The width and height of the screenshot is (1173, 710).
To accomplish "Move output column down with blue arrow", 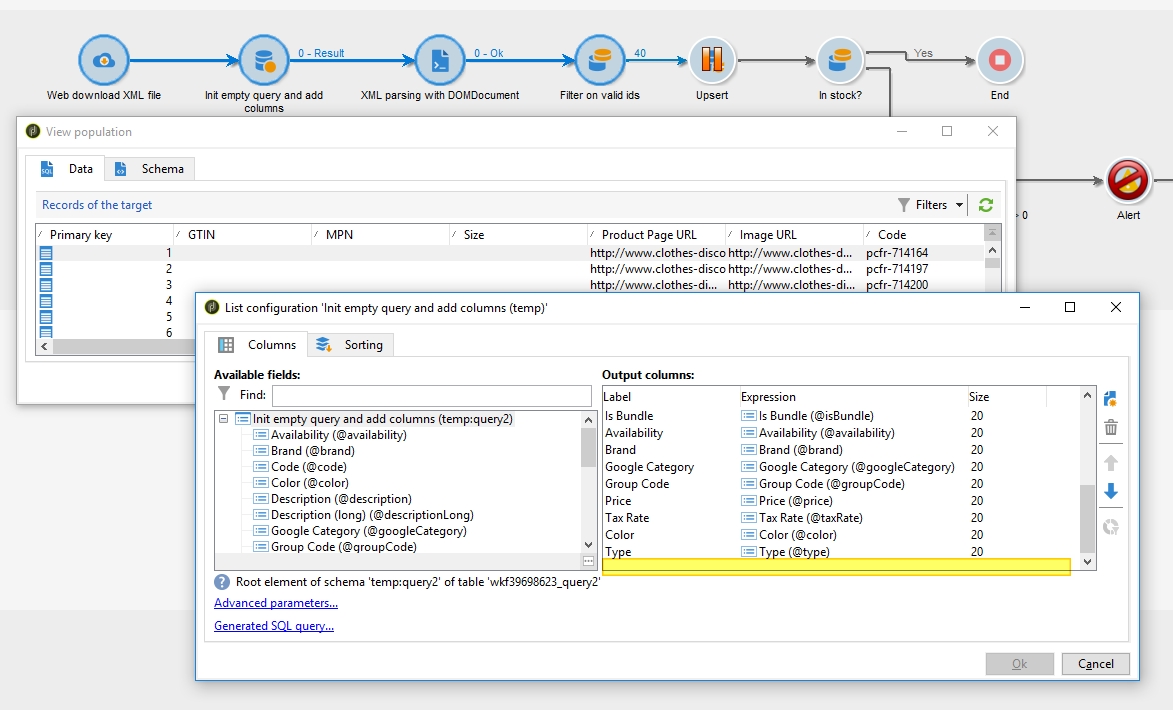I will point(1110,492).
